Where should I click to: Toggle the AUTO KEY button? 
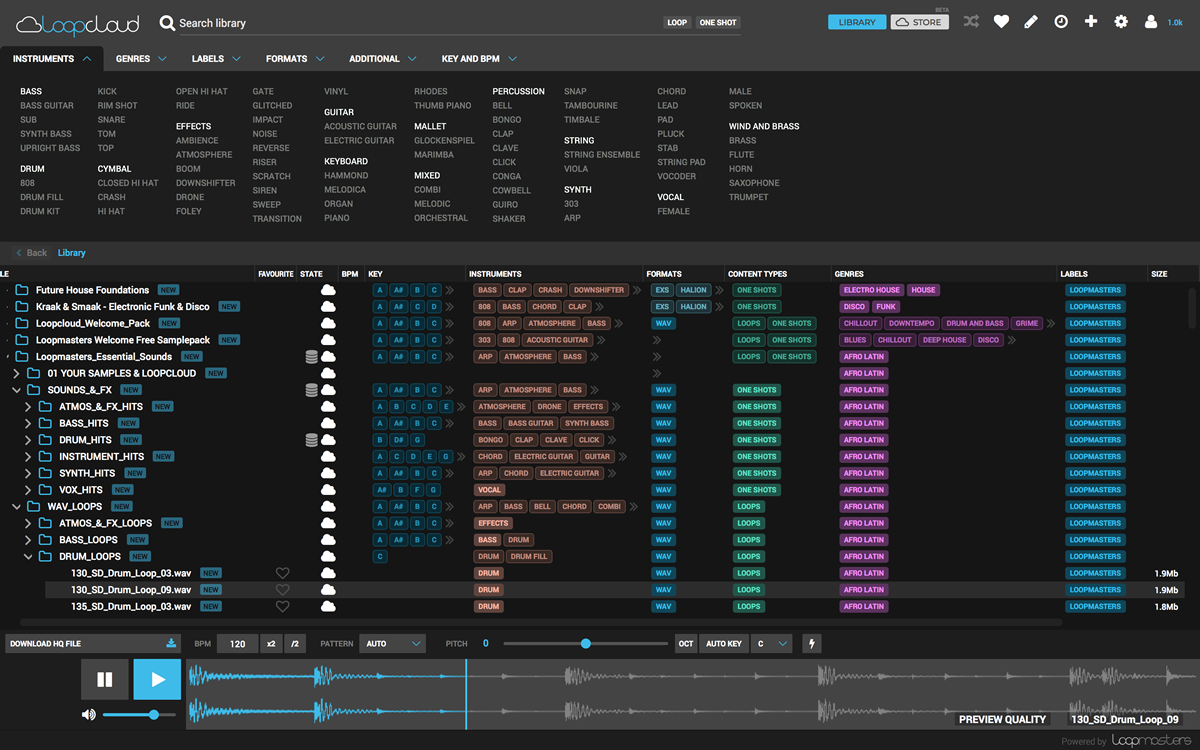[723, 643]
